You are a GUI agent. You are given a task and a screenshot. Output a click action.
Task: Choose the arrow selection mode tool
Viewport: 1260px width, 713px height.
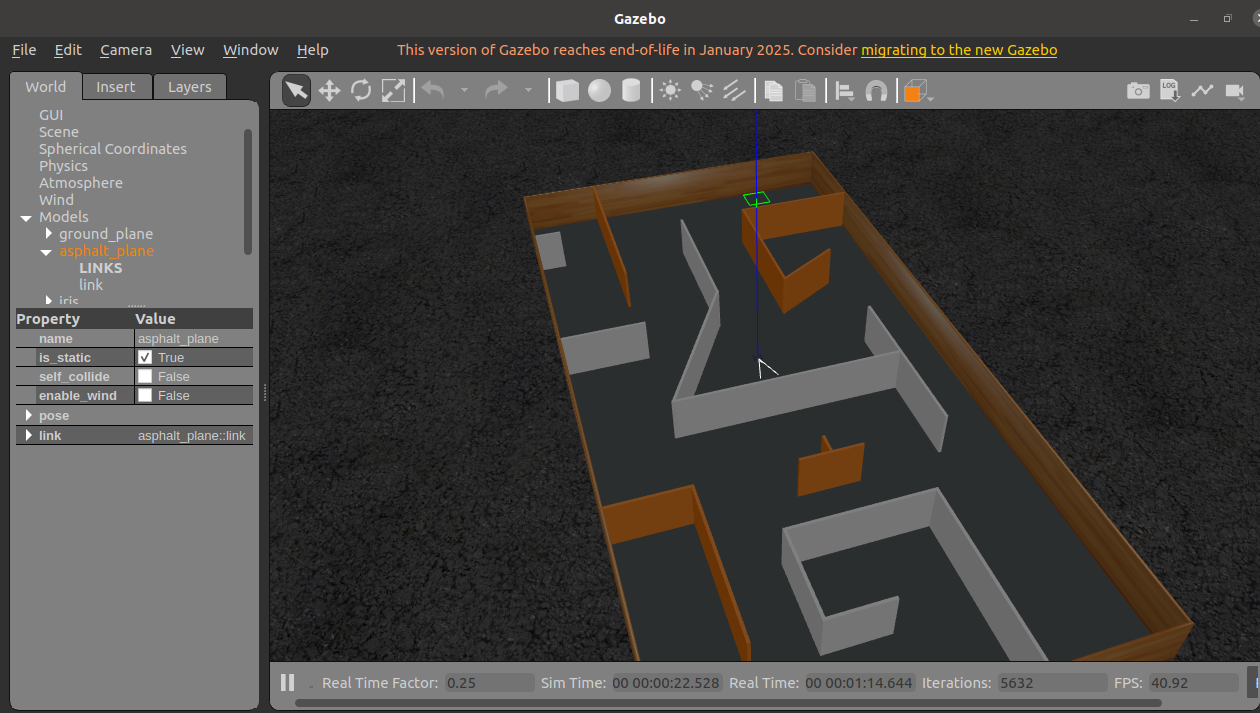click(x=296, y=91)
